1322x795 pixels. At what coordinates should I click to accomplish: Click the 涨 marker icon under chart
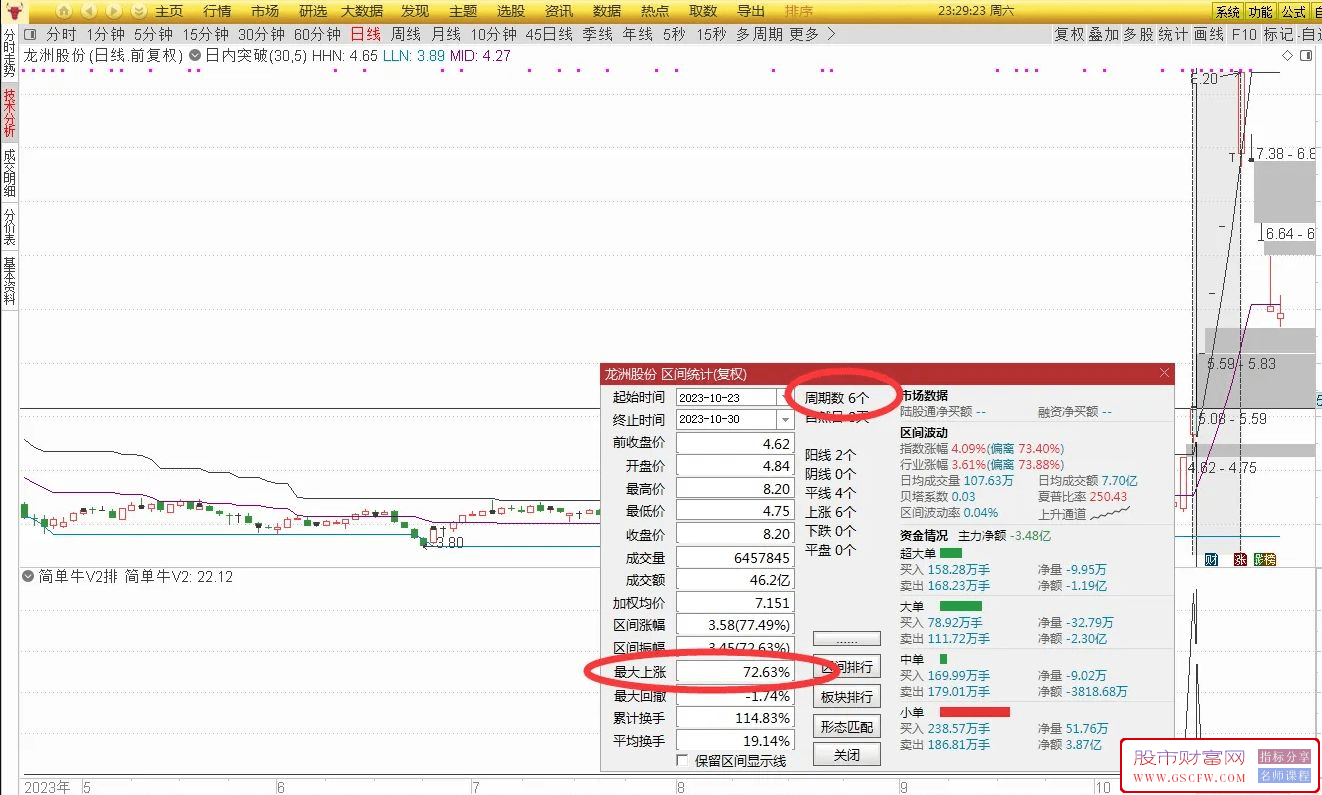1241,559
